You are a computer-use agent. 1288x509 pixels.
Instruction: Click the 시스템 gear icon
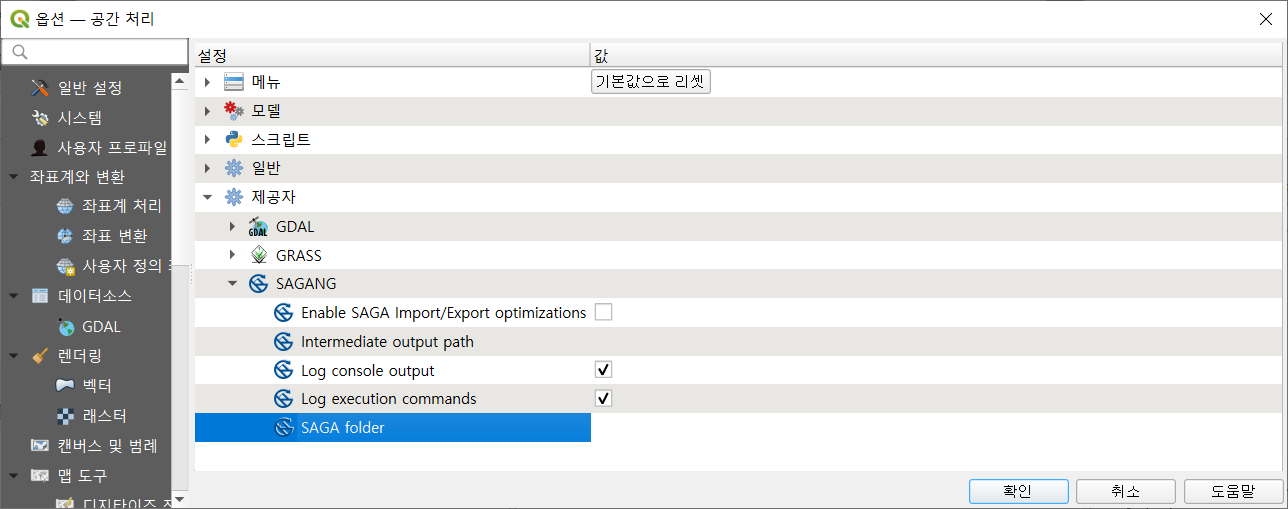[40, 118]
